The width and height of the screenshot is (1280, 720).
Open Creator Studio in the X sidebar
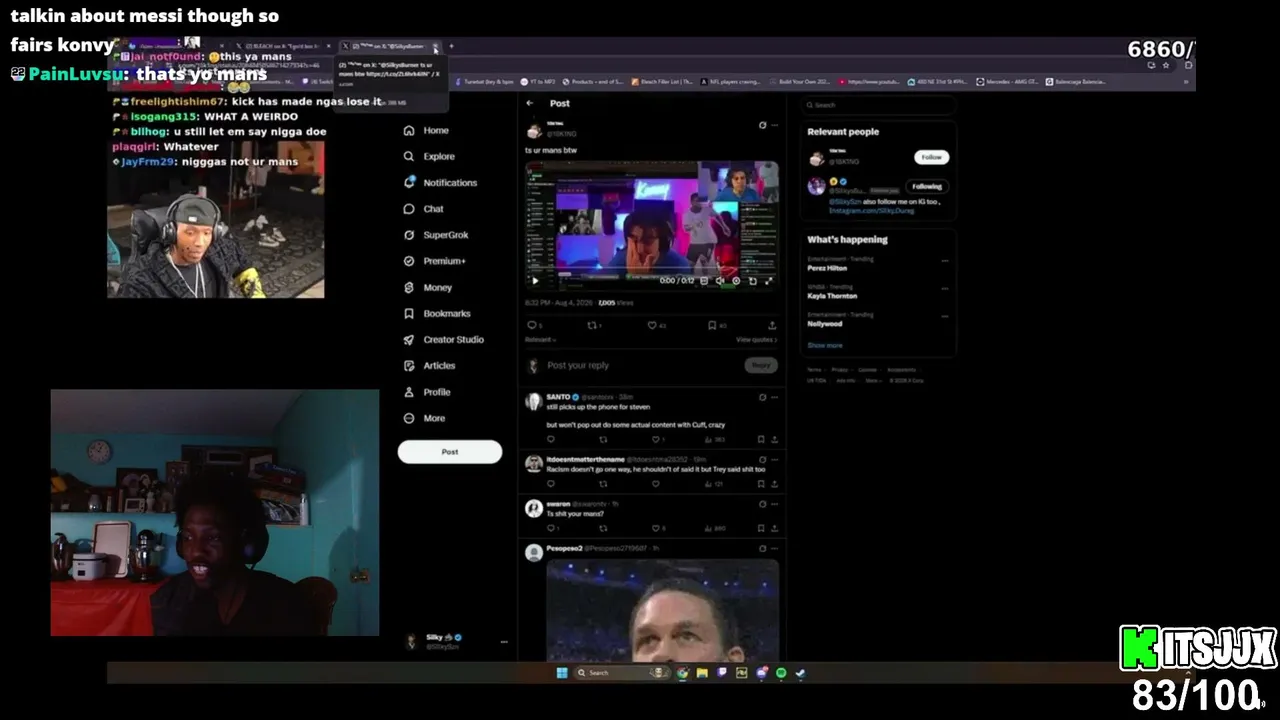[443, 339]
